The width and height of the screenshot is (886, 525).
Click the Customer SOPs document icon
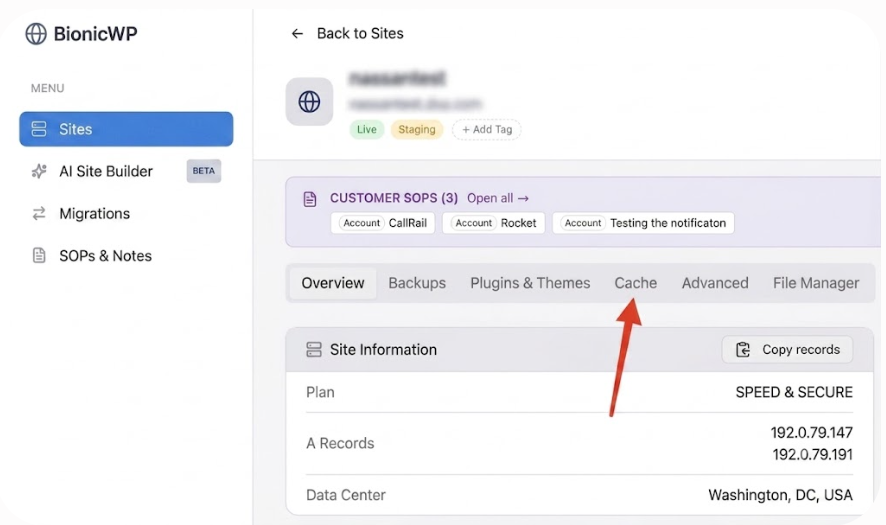click(x=310, y=199)
